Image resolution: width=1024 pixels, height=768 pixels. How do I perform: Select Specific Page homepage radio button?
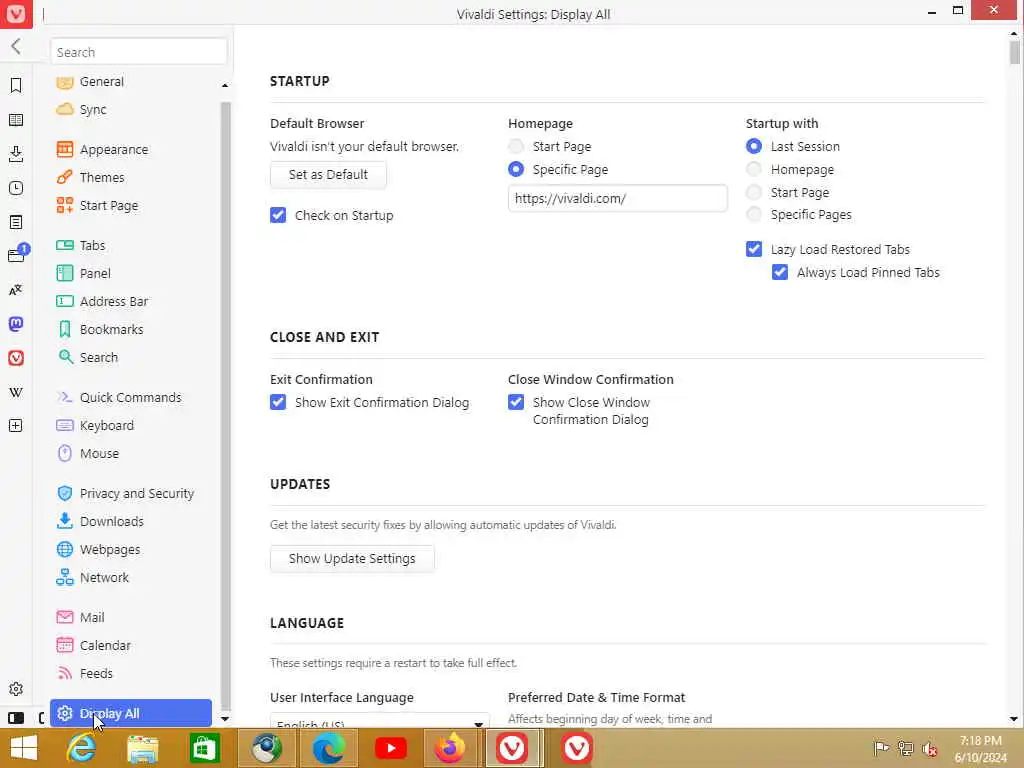coord(516,169)
